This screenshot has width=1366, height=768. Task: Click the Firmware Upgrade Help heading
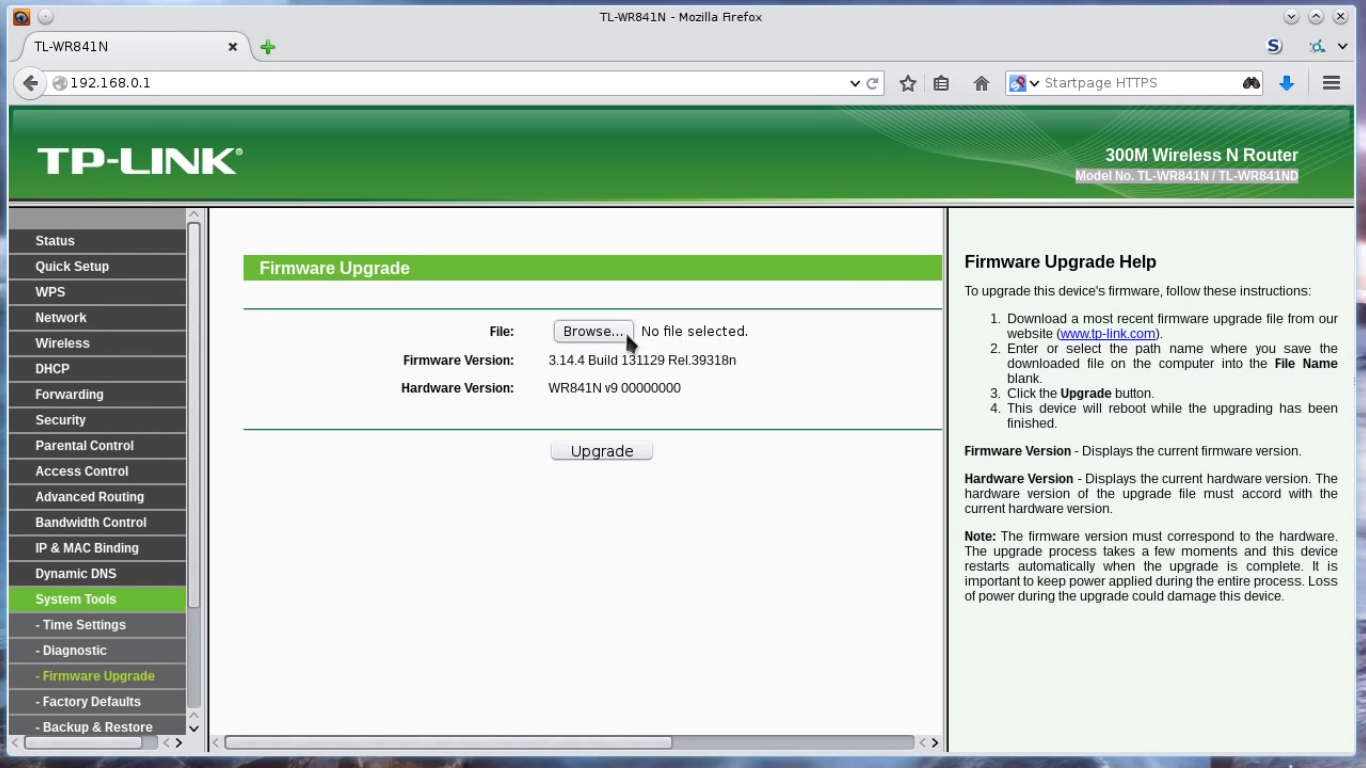pos(1060,262)
